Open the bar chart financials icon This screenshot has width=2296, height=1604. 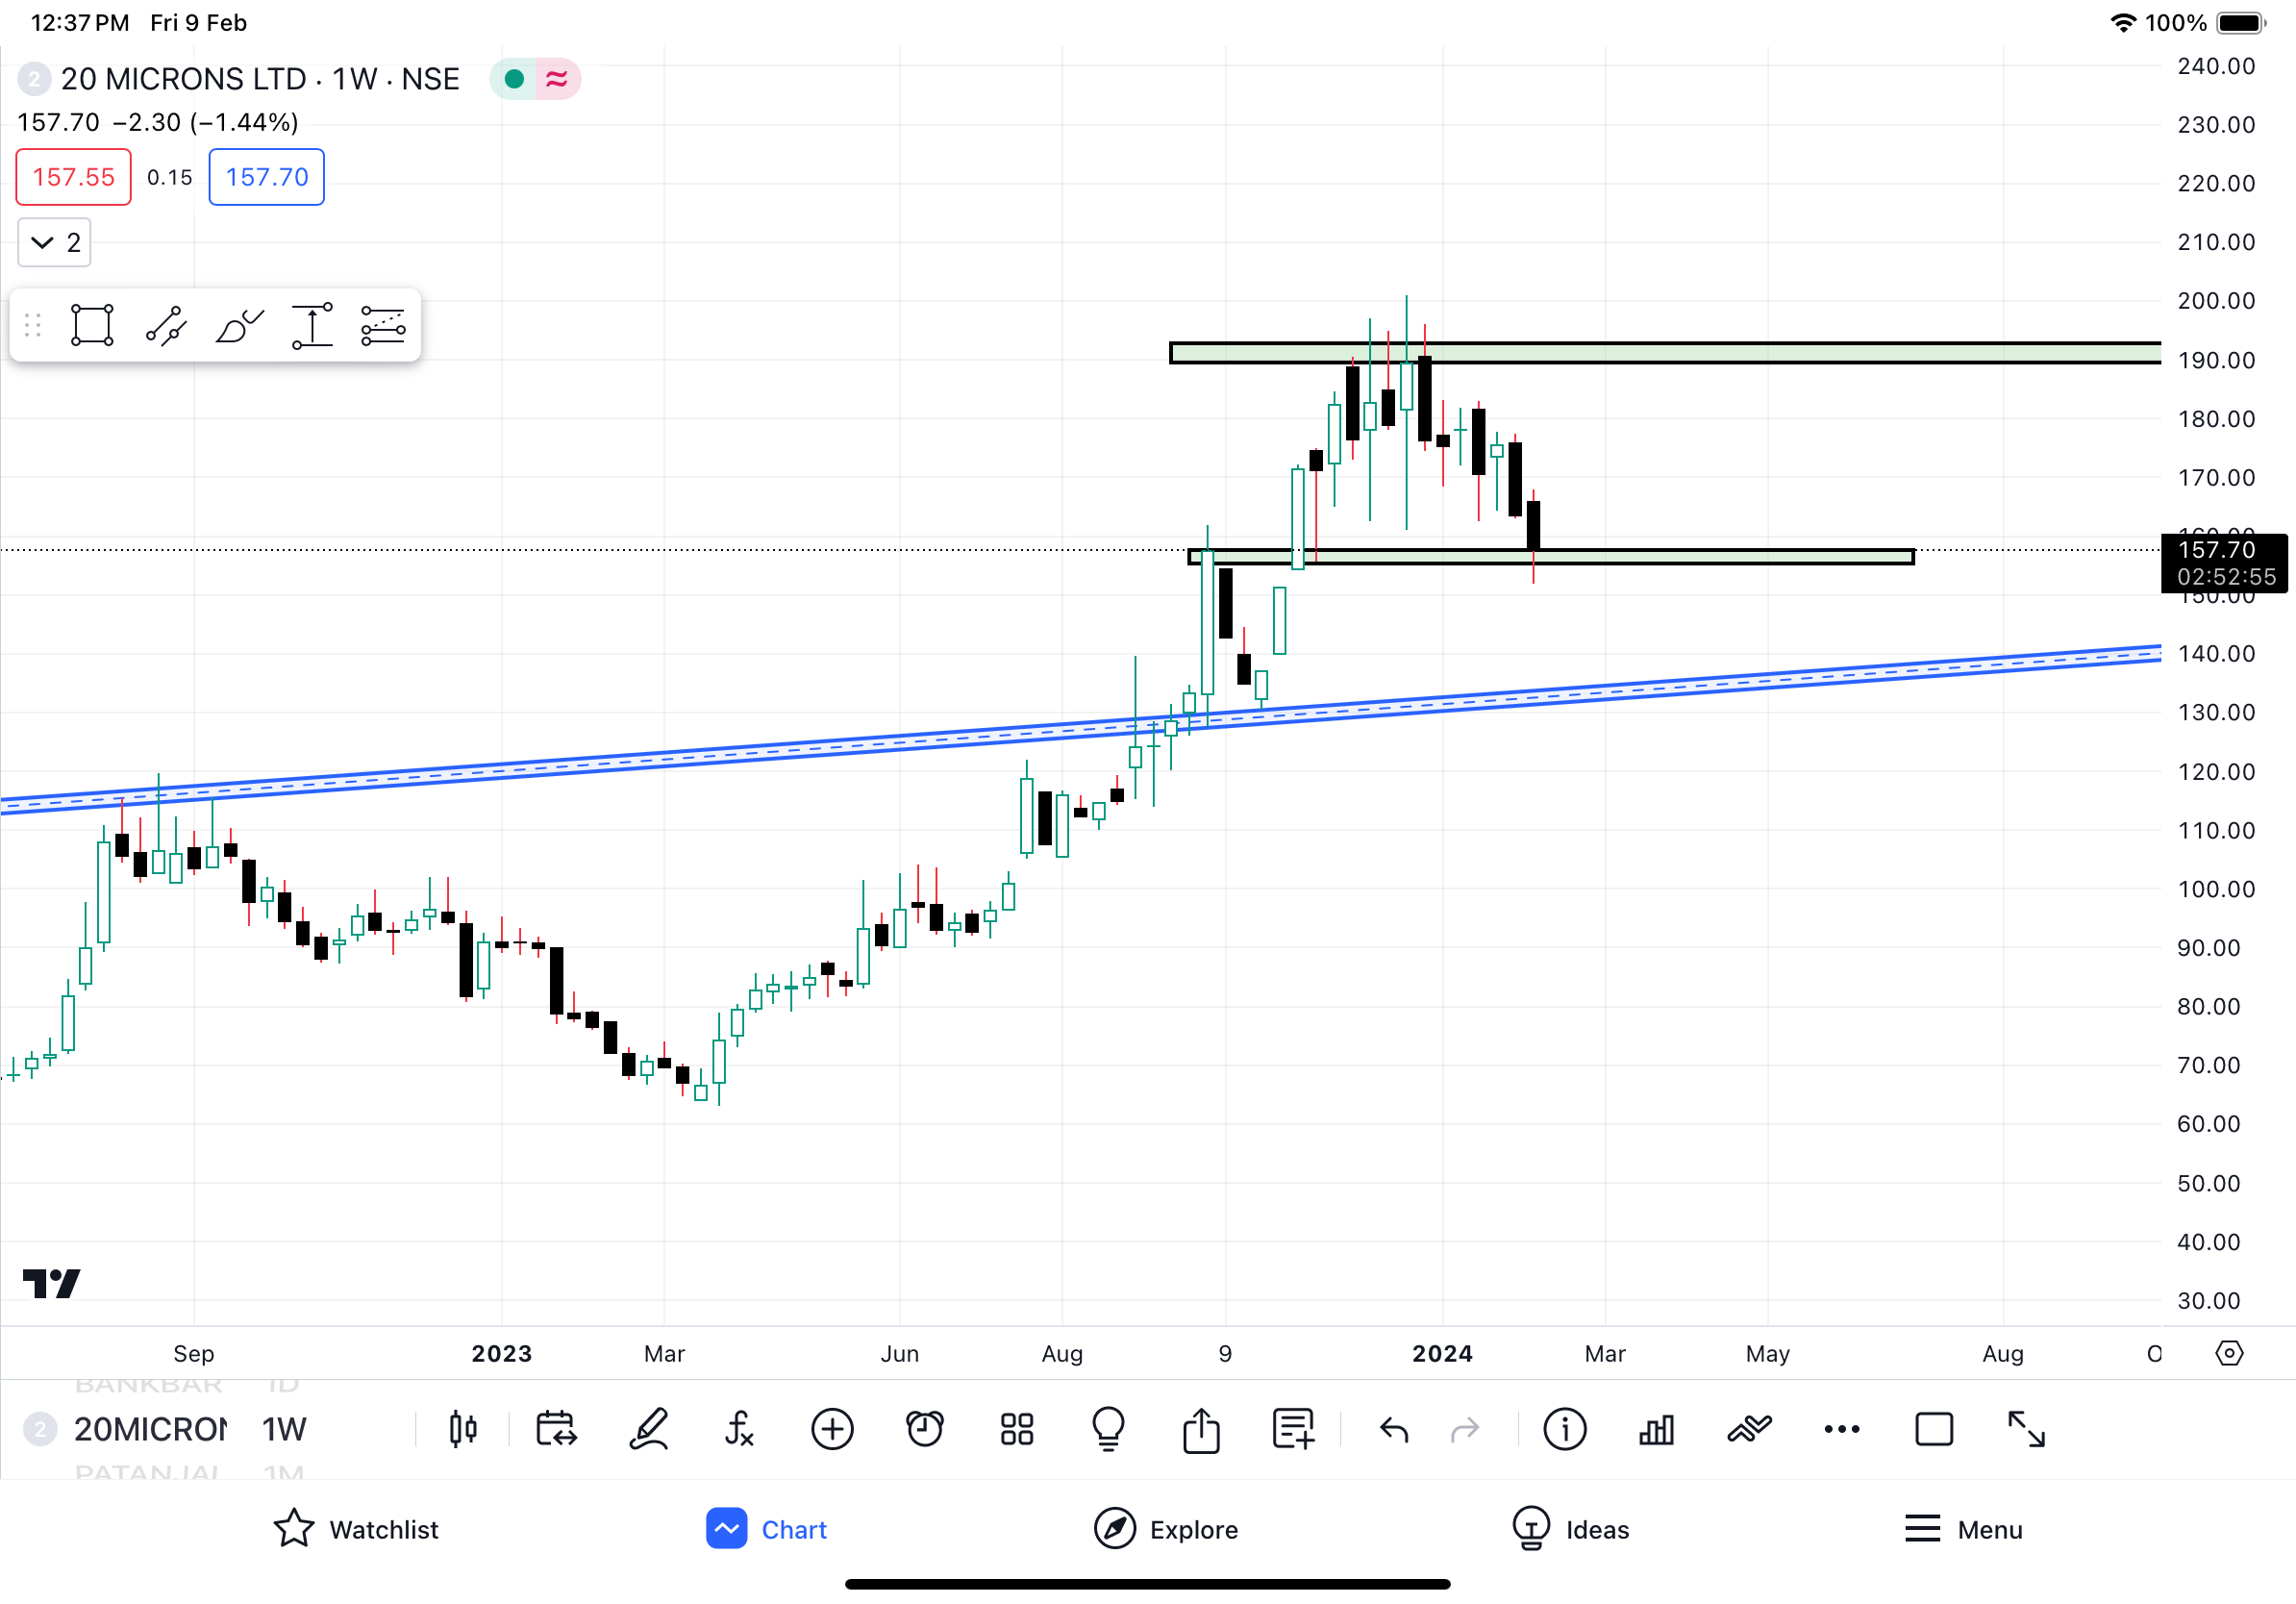coord(1657,1429)
